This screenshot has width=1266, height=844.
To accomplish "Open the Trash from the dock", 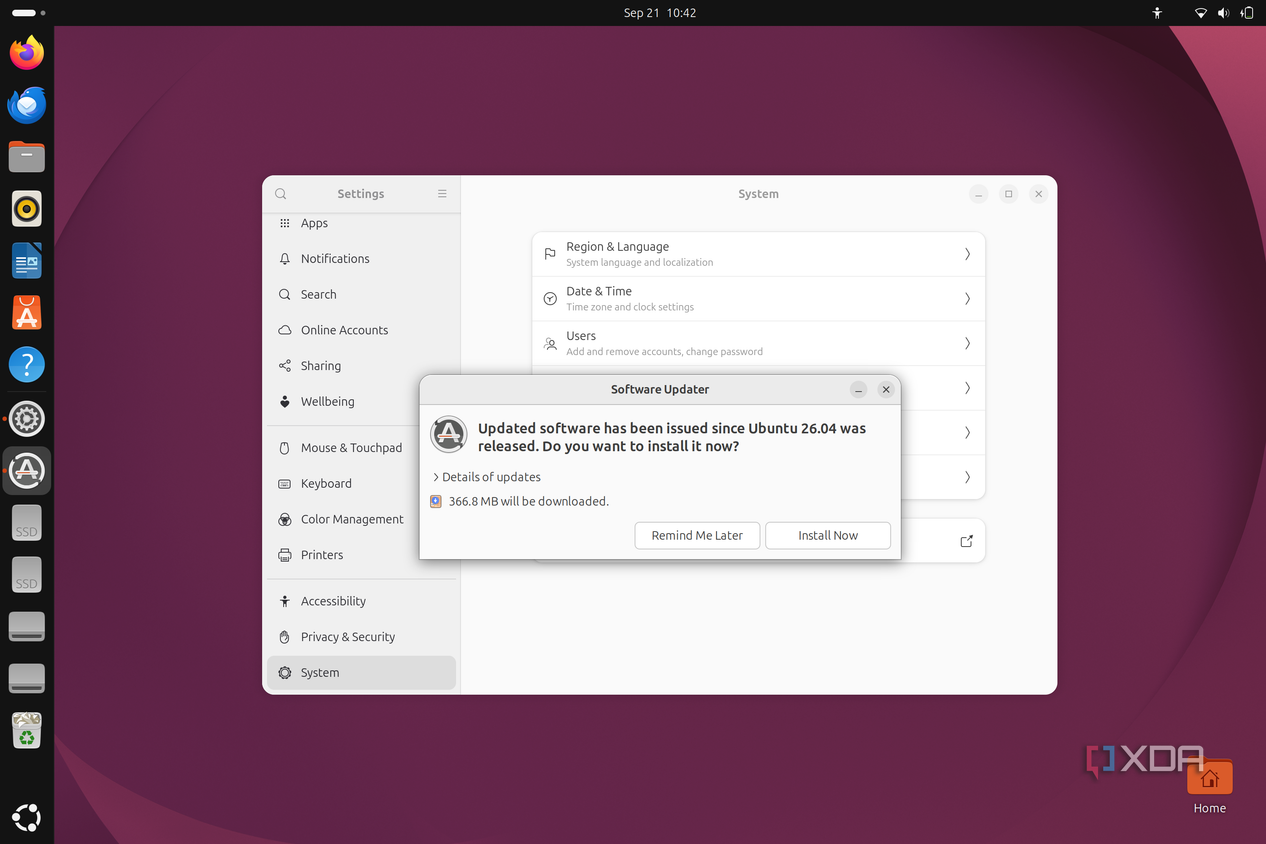I will pyautogui.click(x=27, y=730).
